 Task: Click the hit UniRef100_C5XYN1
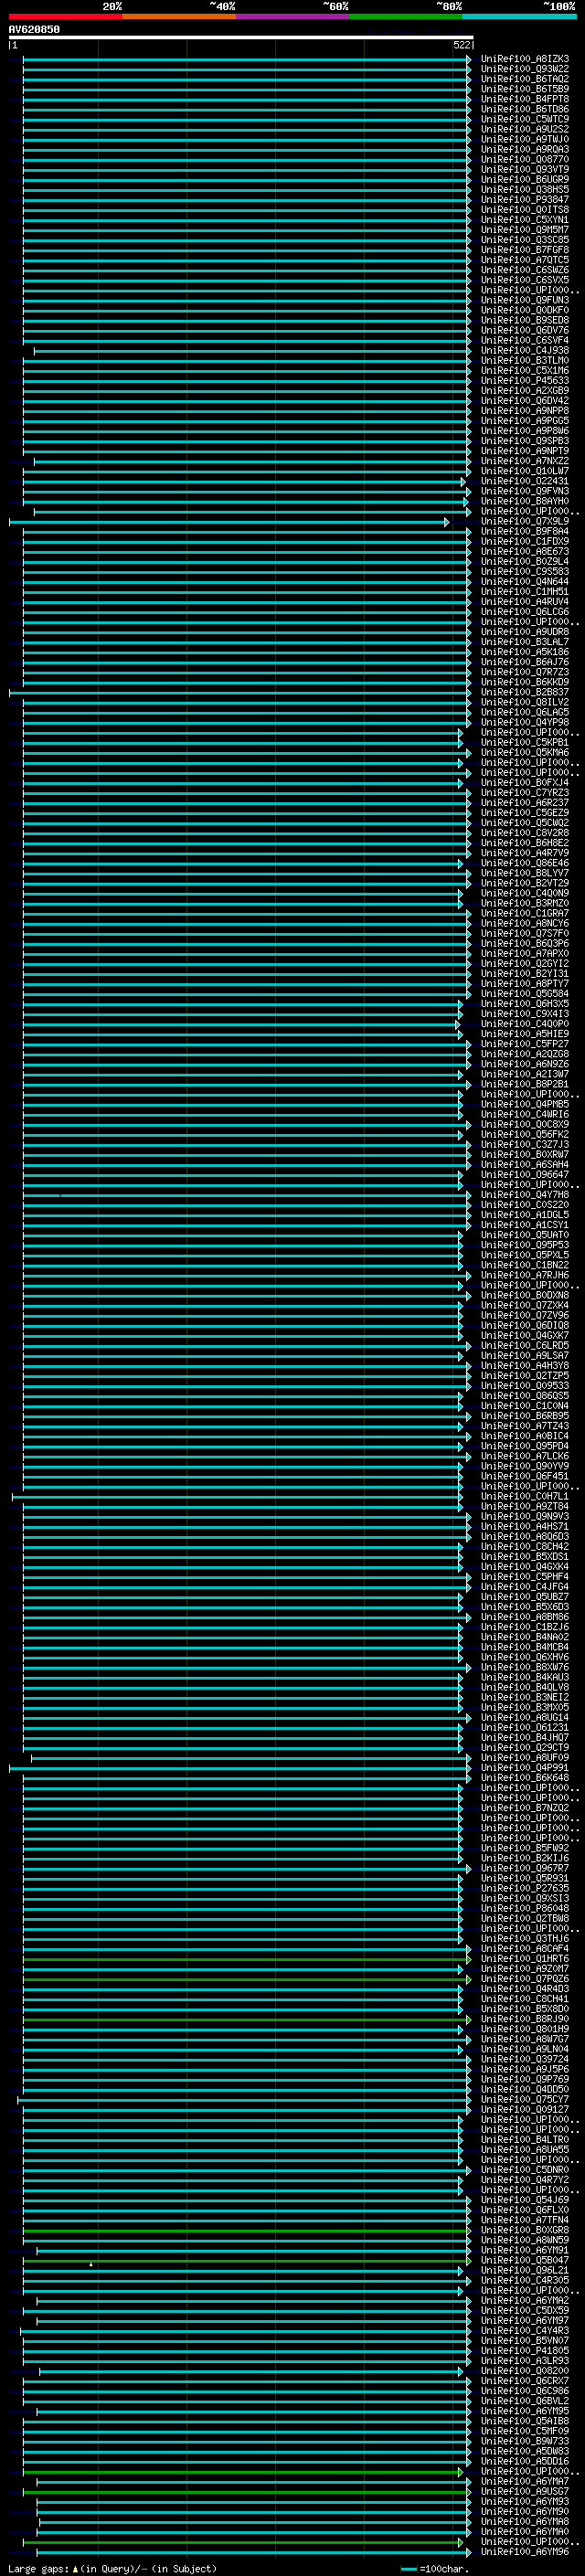pos(525,220)
